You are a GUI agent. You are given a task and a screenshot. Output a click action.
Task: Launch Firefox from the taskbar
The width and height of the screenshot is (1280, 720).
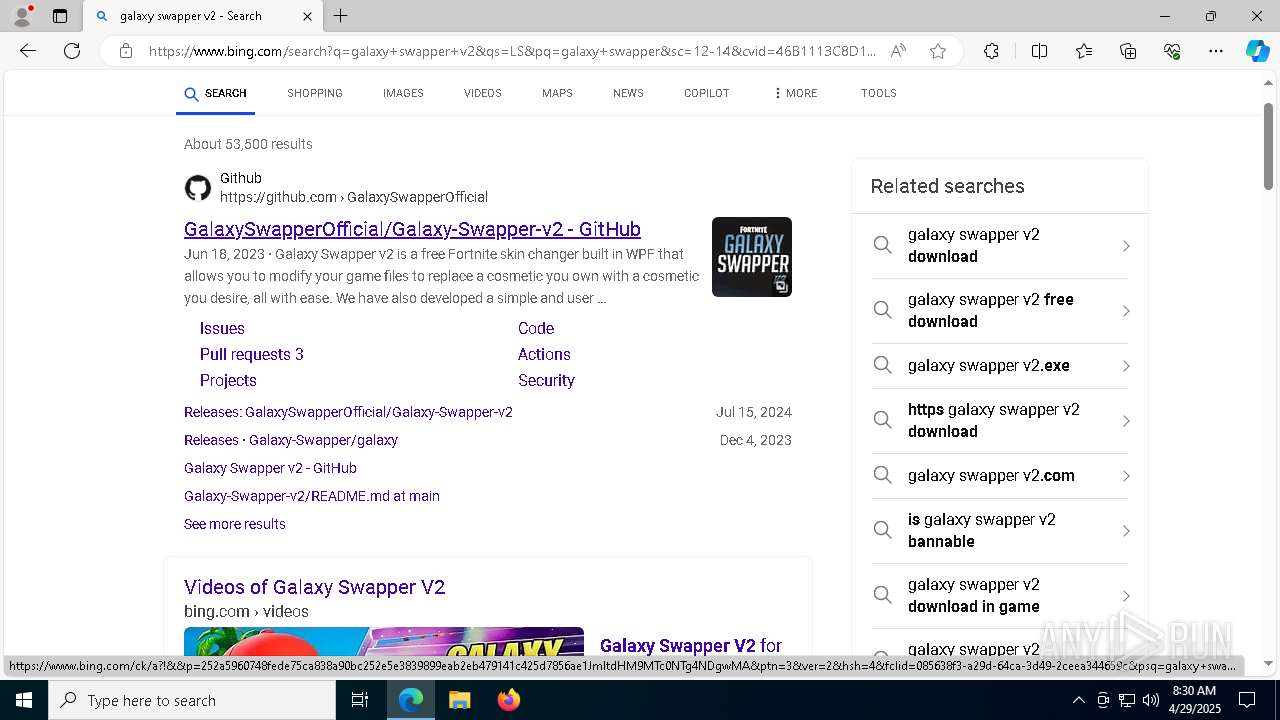pyautogui.click(x=509, y=700)
